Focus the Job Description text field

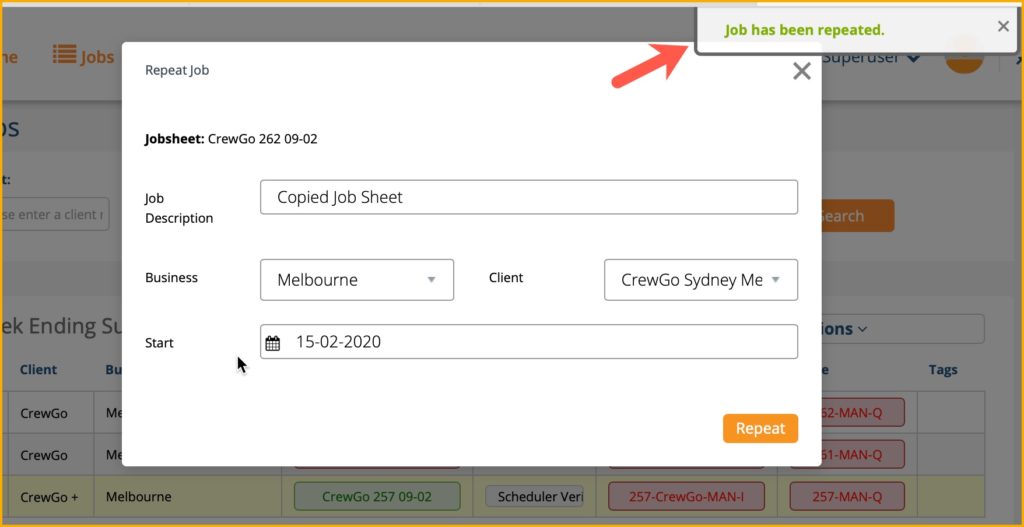[x=528, y=197]
